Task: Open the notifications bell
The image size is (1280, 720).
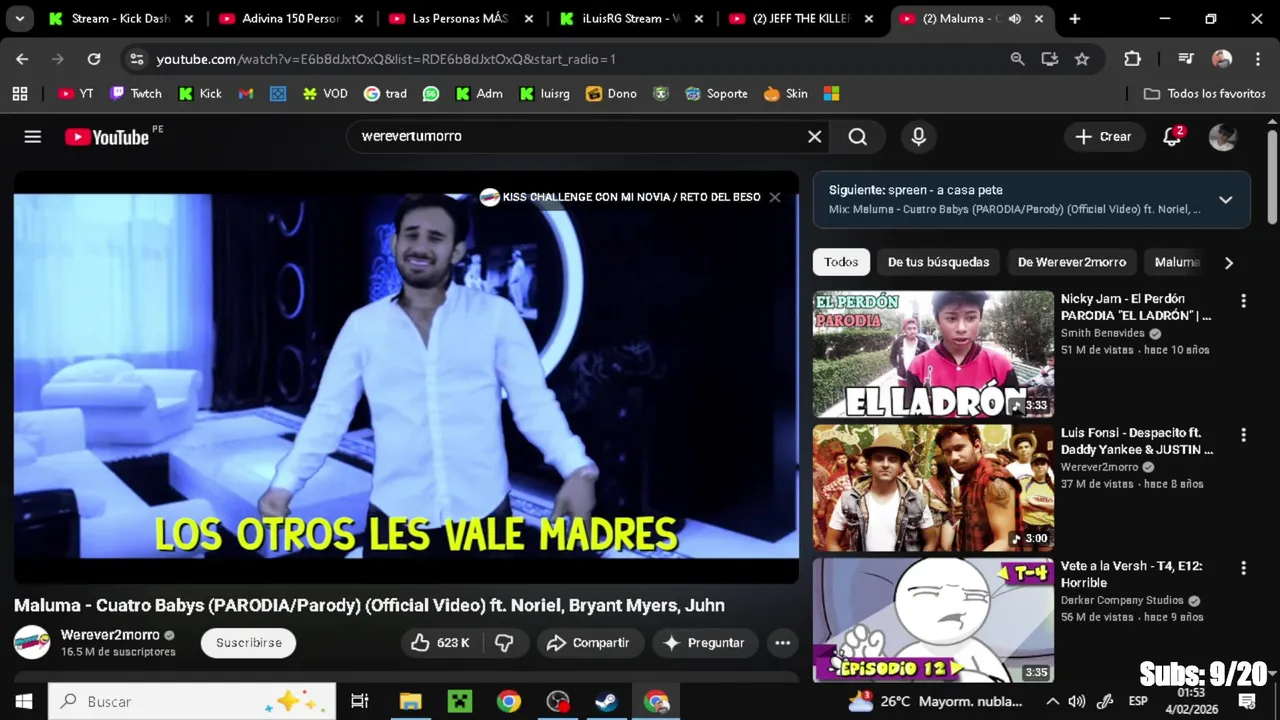Action: coord(1172,137)
